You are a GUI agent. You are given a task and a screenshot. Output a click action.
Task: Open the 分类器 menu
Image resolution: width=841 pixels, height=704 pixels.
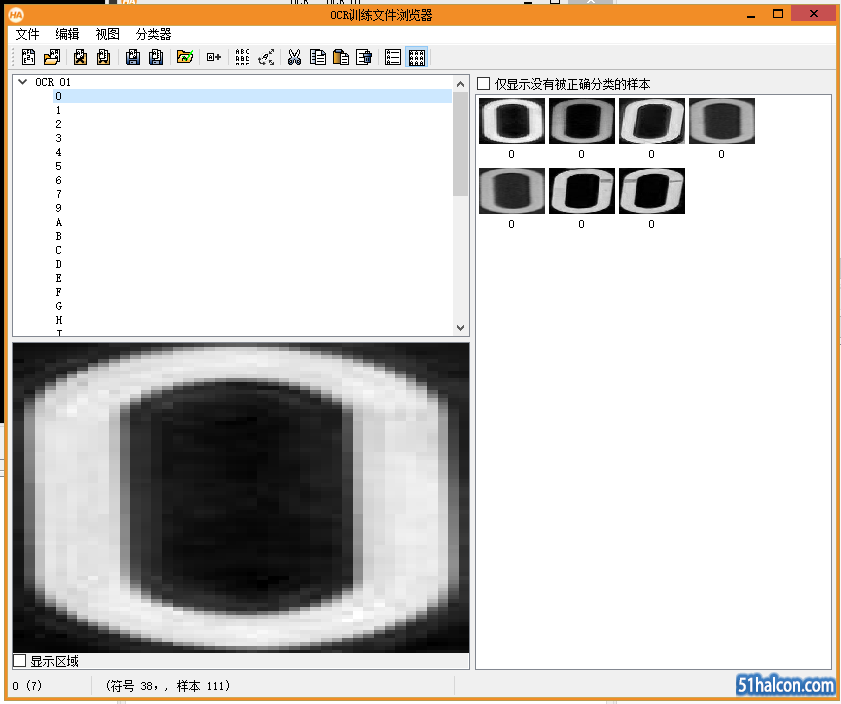point(153,34)
